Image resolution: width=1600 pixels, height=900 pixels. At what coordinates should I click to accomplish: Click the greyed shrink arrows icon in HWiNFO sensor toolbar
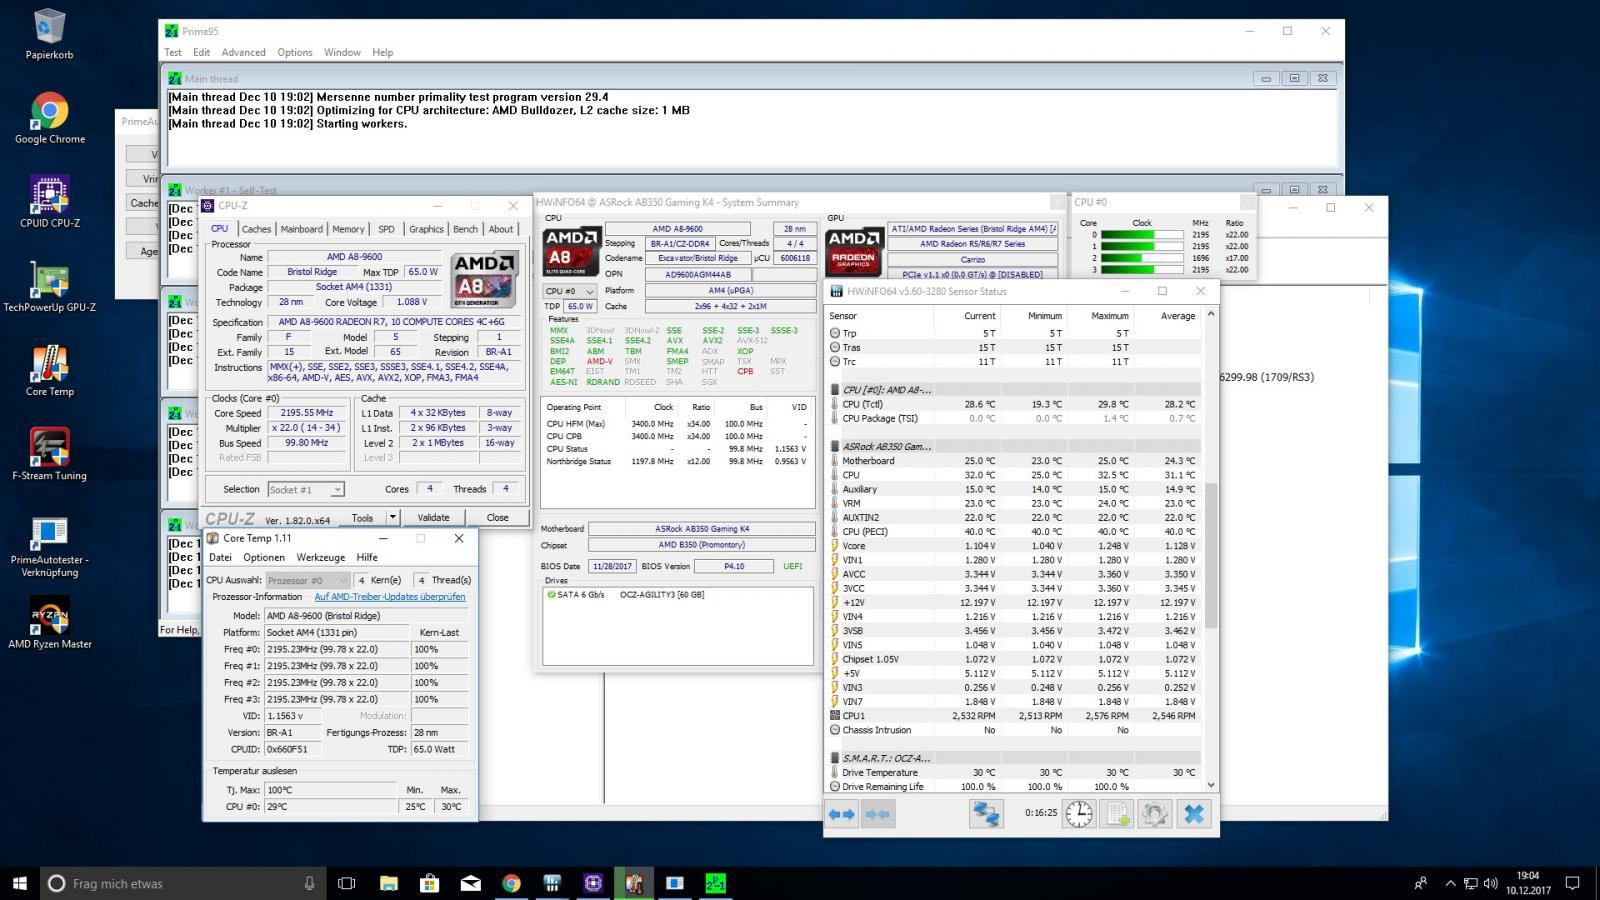pyautogui.click(x=878, y=814)
